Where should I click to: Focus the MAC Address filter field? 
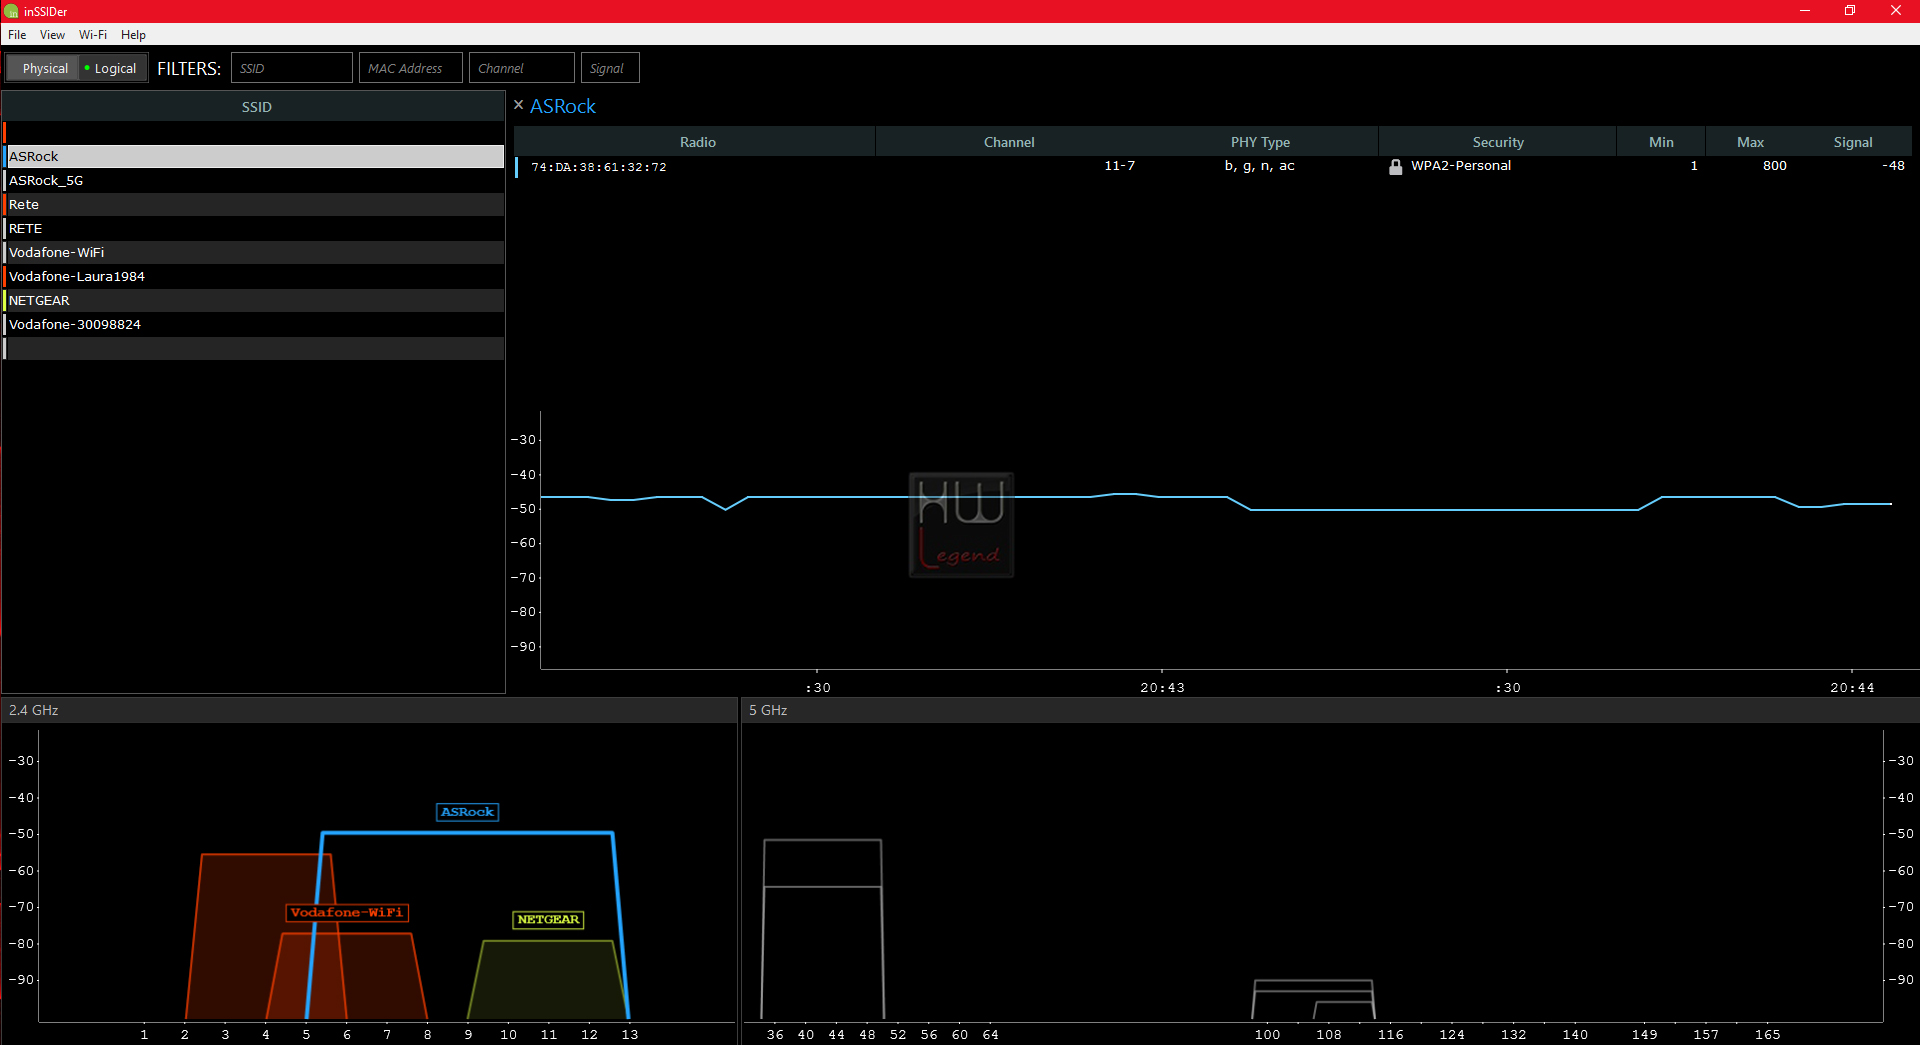[411, 68]
